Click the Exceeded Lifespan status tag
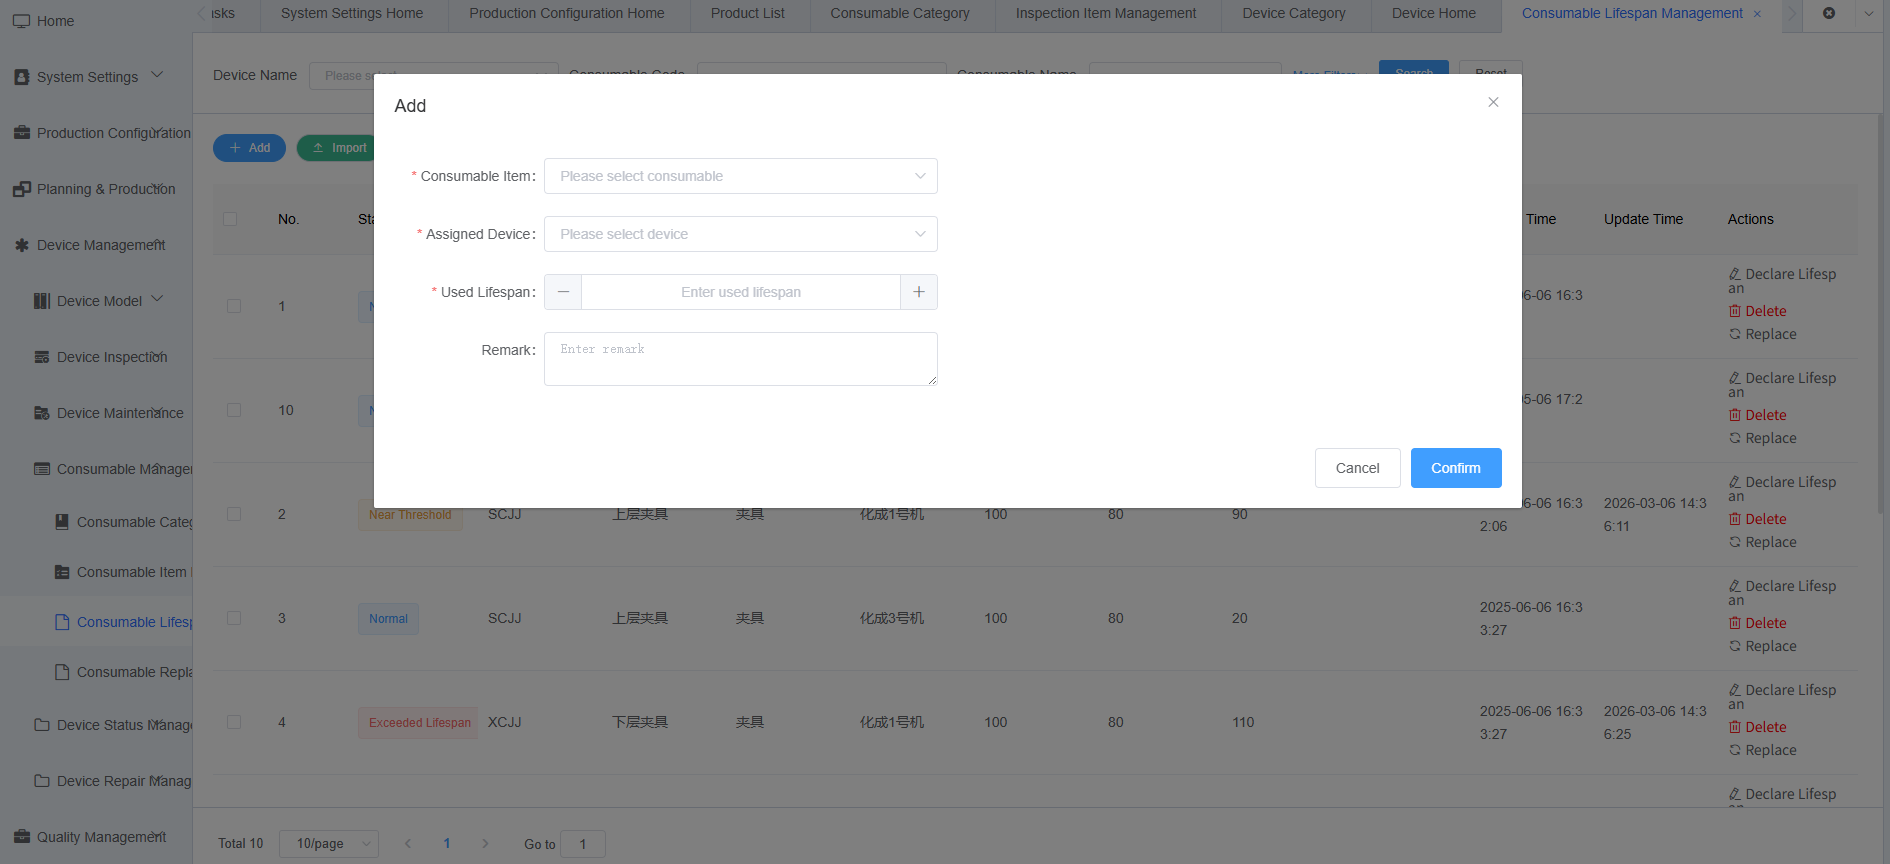1890x864 pixels. (418, 723)
